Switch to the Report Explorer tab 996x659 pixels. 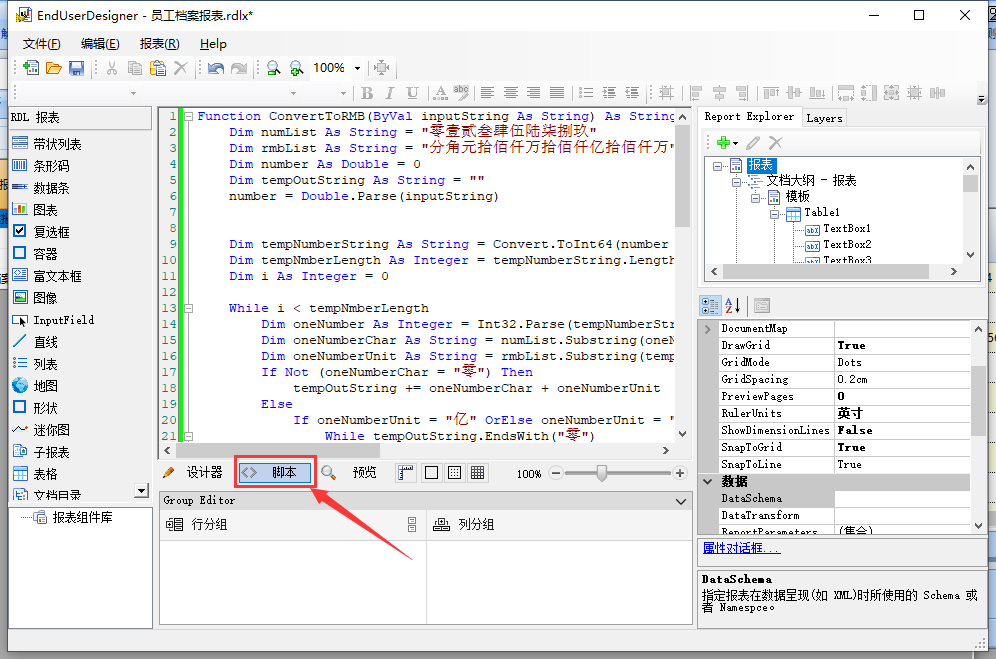(750, 117)
